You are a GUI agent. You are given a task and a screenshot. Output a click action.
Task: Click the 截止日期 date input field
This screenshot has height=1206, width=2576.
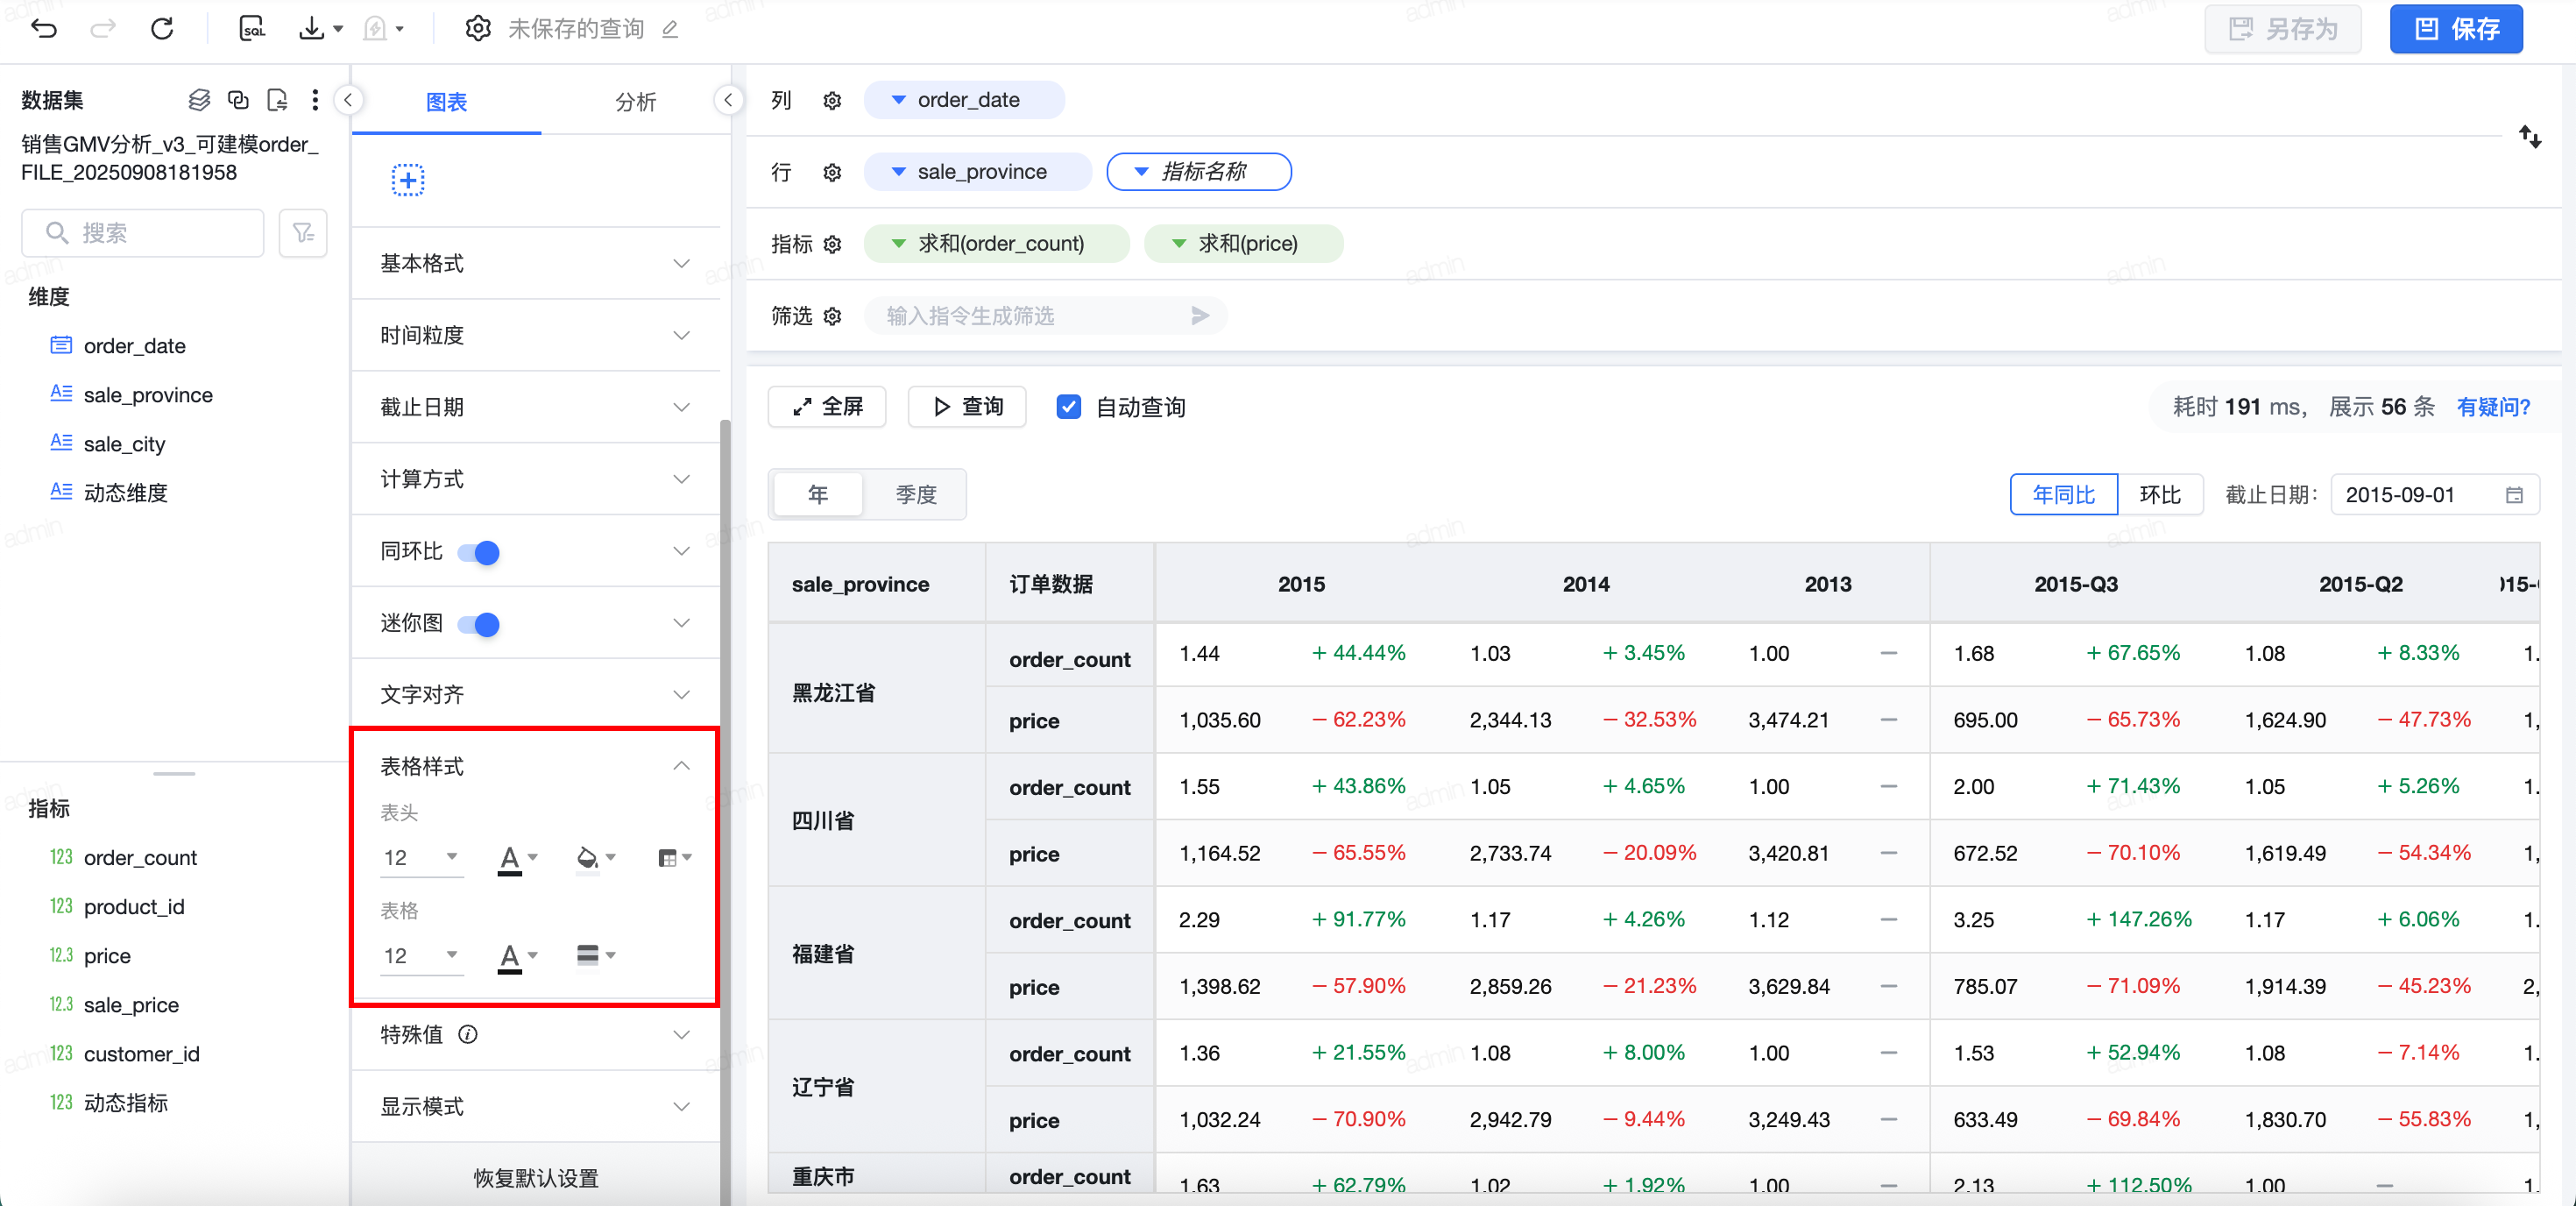(x=2421, y=494)
